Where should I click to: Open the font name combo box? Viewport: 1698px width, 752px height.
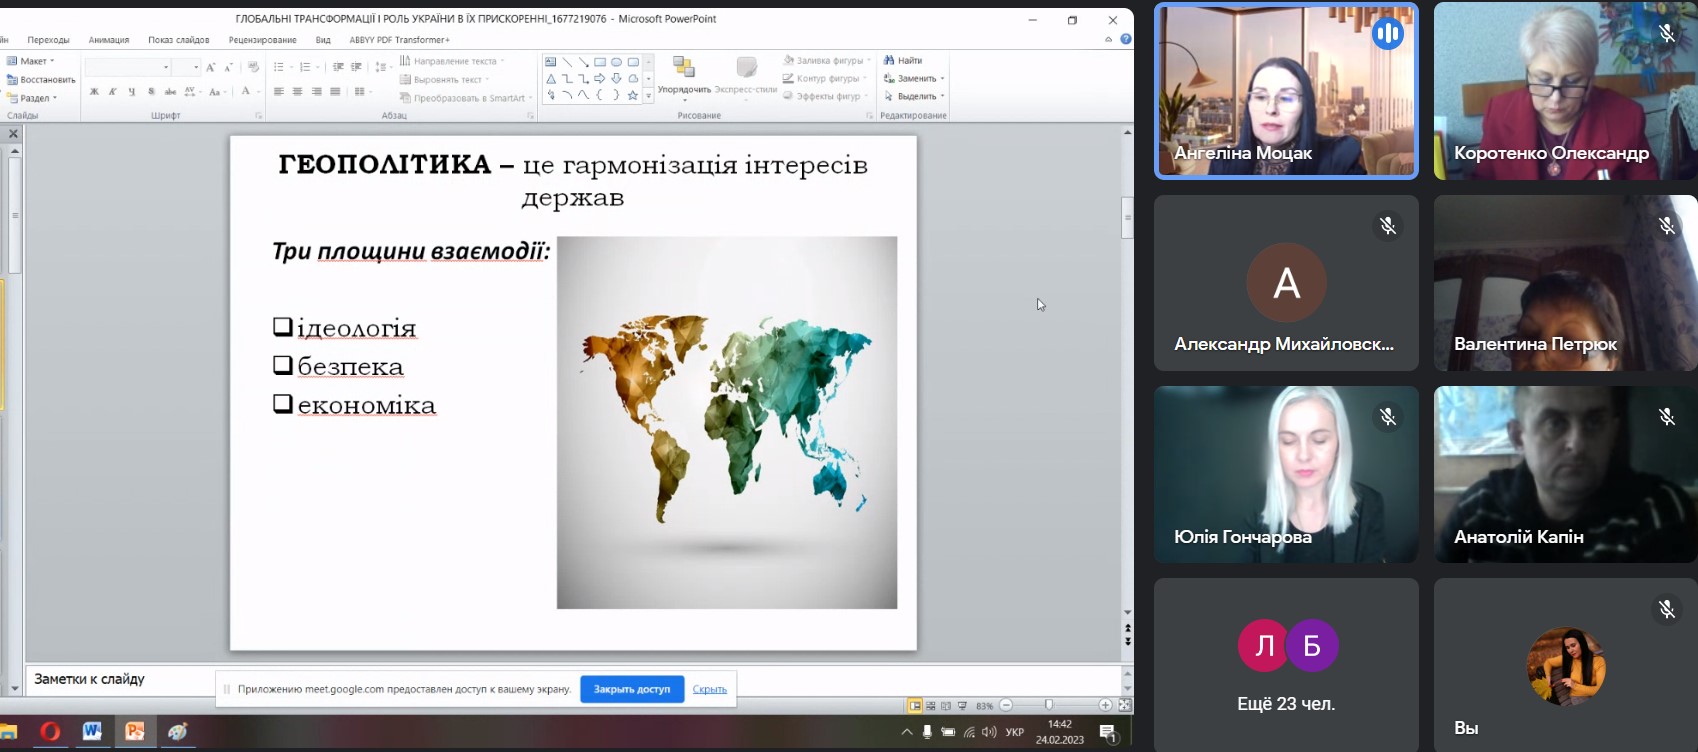click(128, 67)
